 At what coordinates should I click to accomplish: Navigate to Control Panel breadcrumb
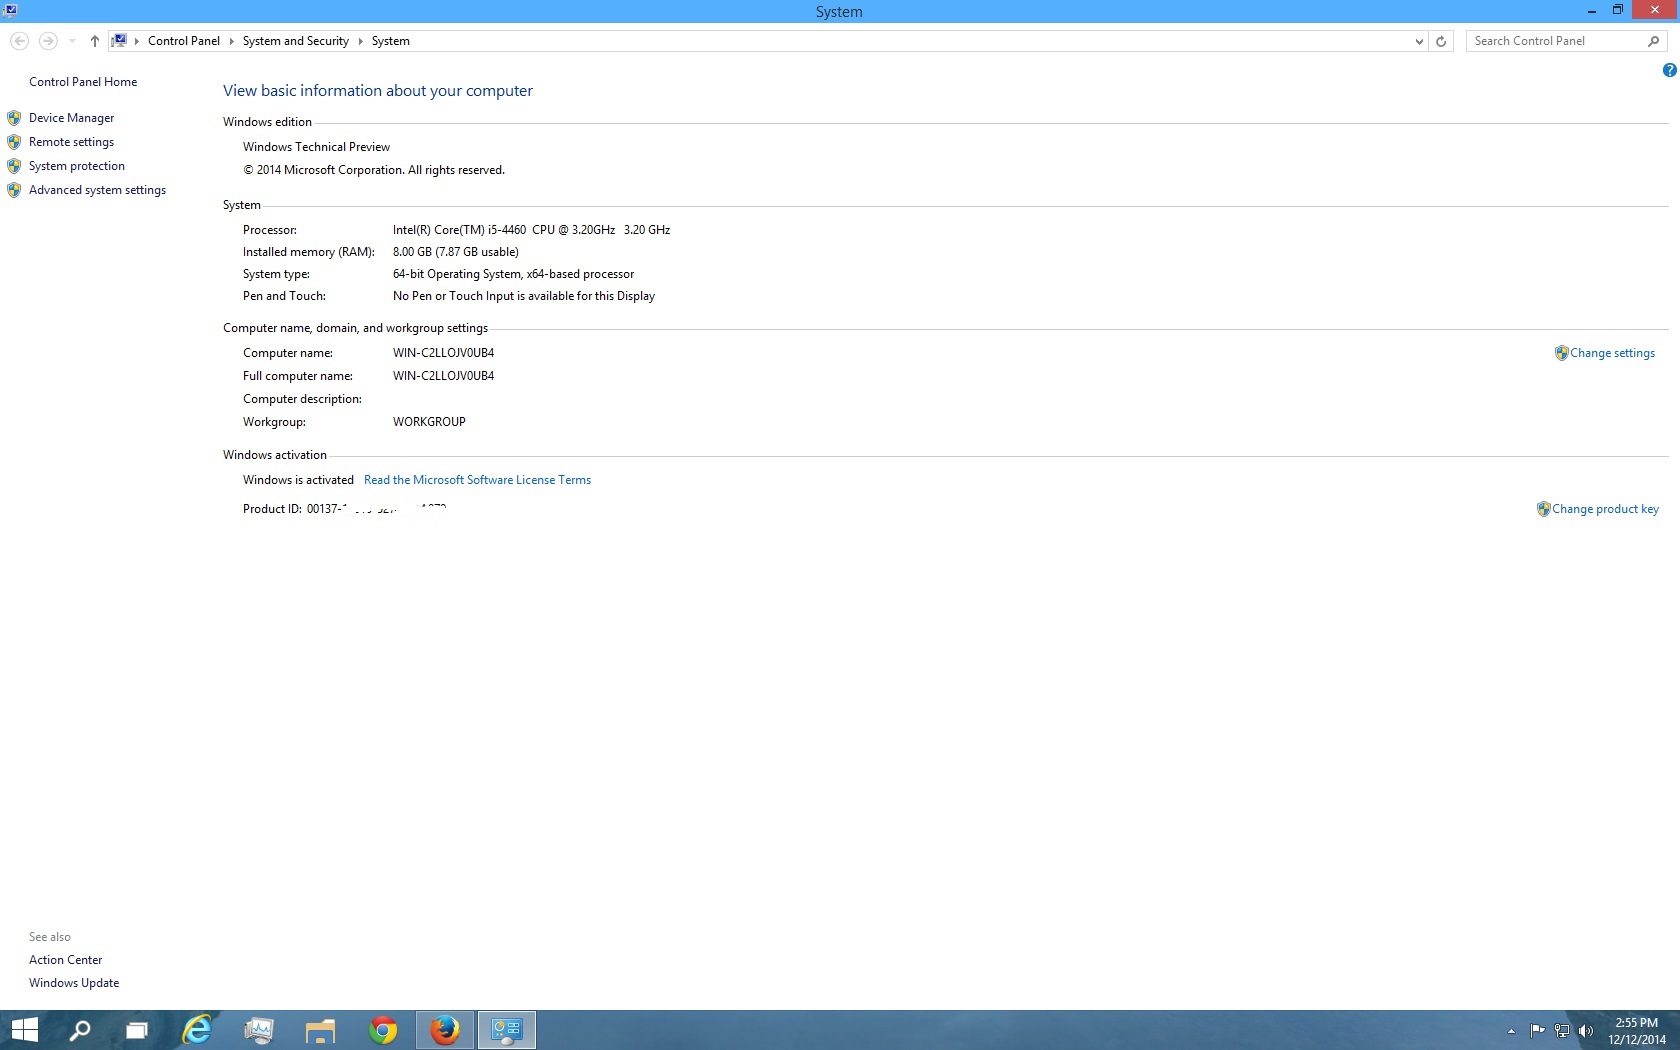tap(183, 41)
